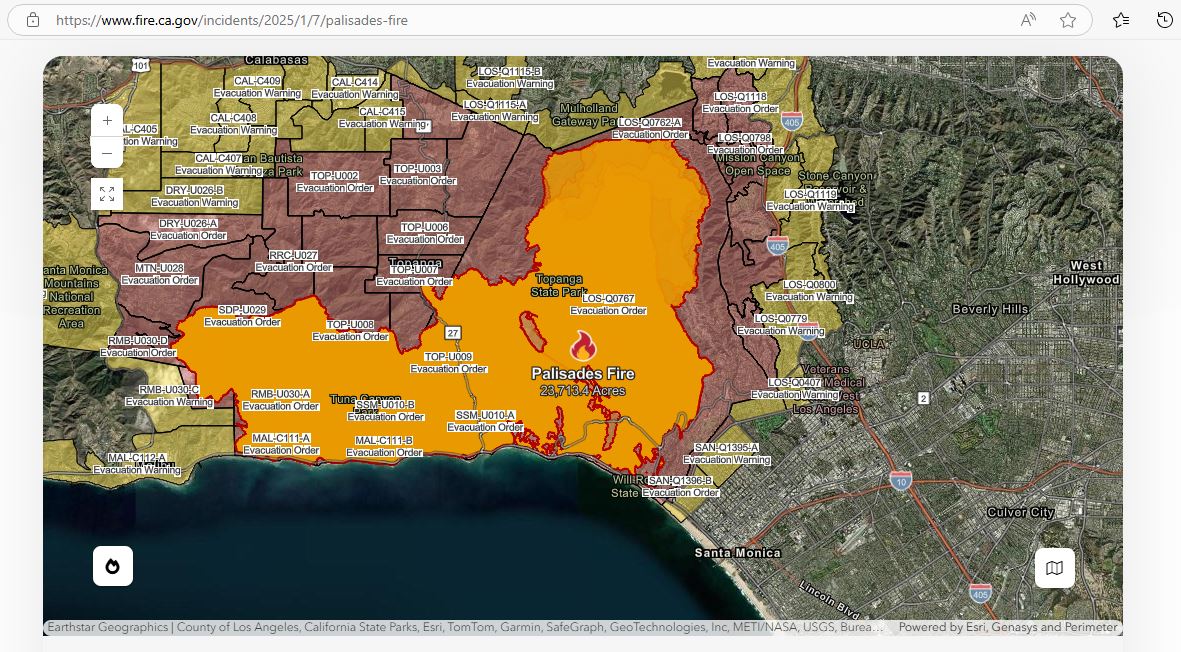Select zone MAL-C111-B Evacuation Order
Viewport: 1181px width, 652px height.
click(384, 446)
